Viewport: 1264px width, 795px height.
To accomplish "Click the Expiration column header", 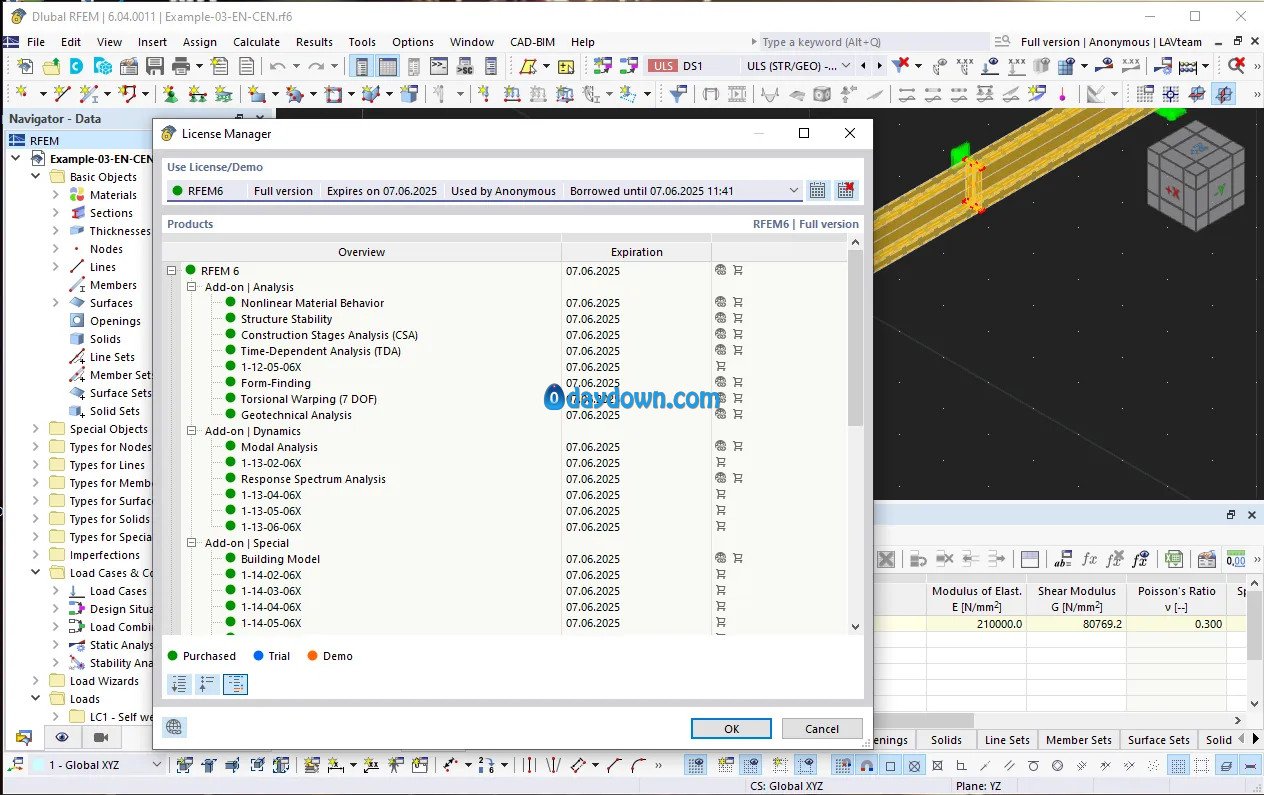I will [637, 252].
